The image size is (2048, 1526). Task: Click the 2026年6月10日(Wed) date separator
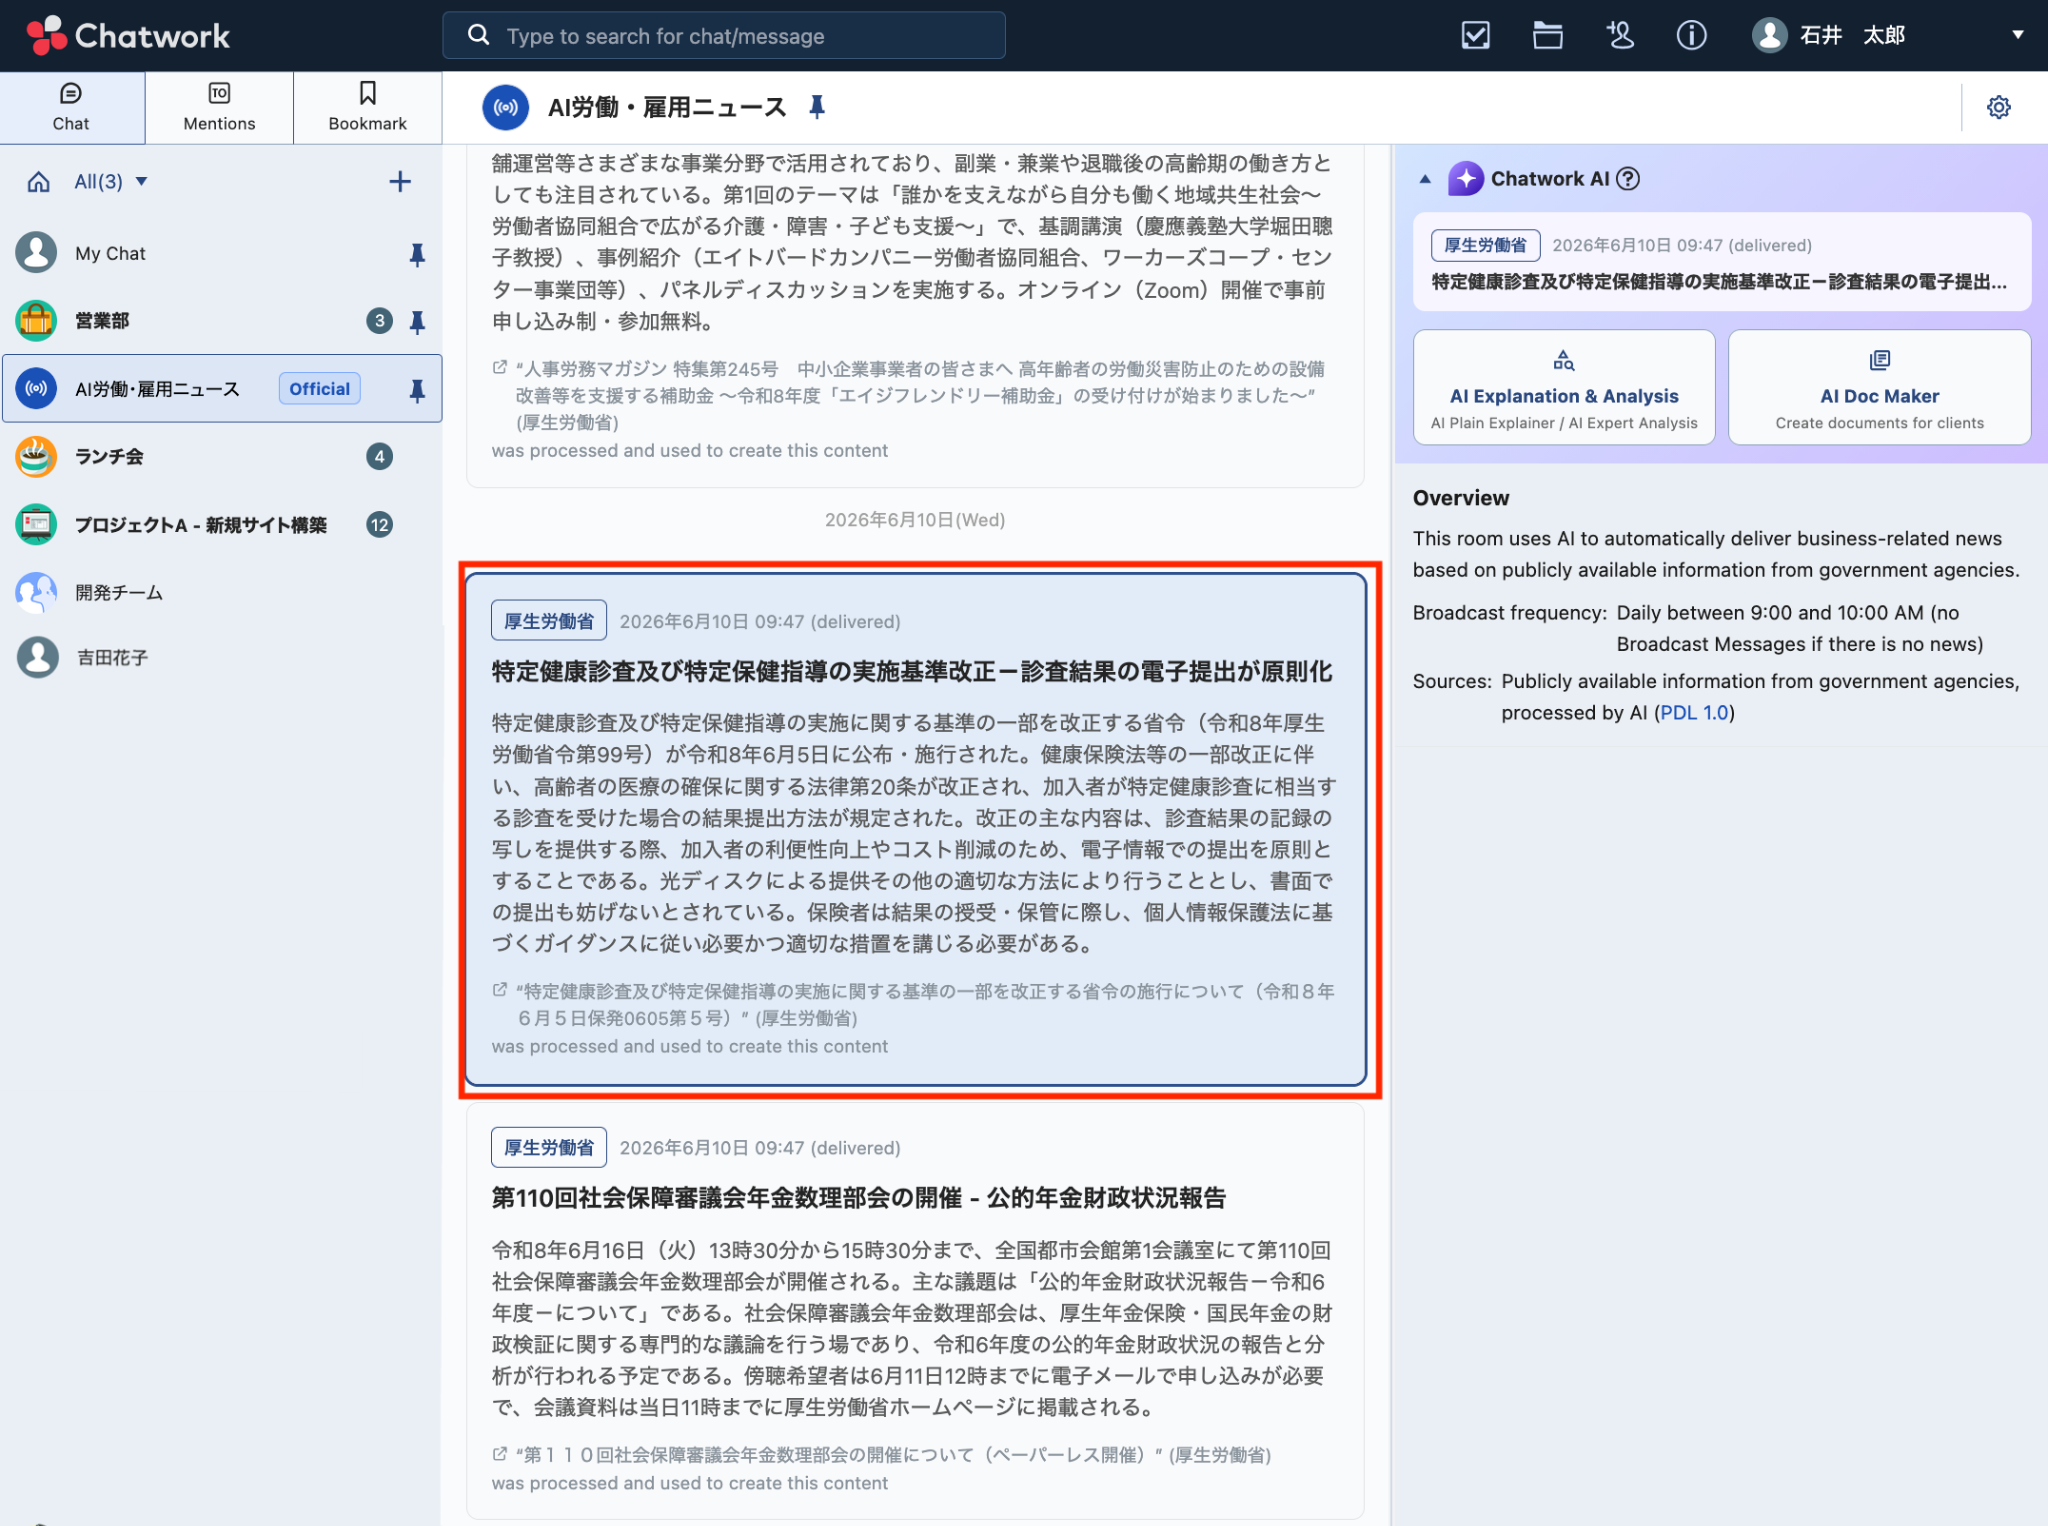(915, 520)
